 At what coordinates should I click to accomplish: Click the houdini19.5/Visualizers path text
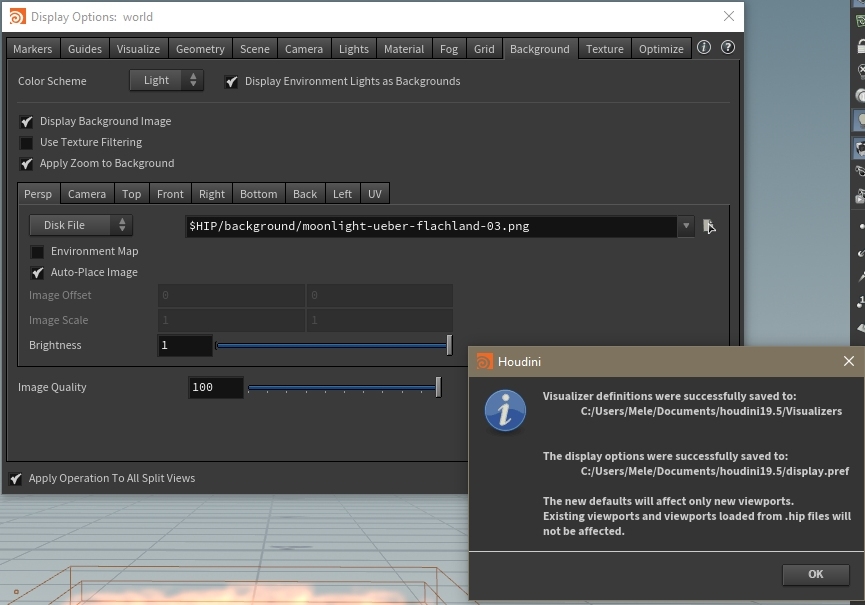point(711,411)
